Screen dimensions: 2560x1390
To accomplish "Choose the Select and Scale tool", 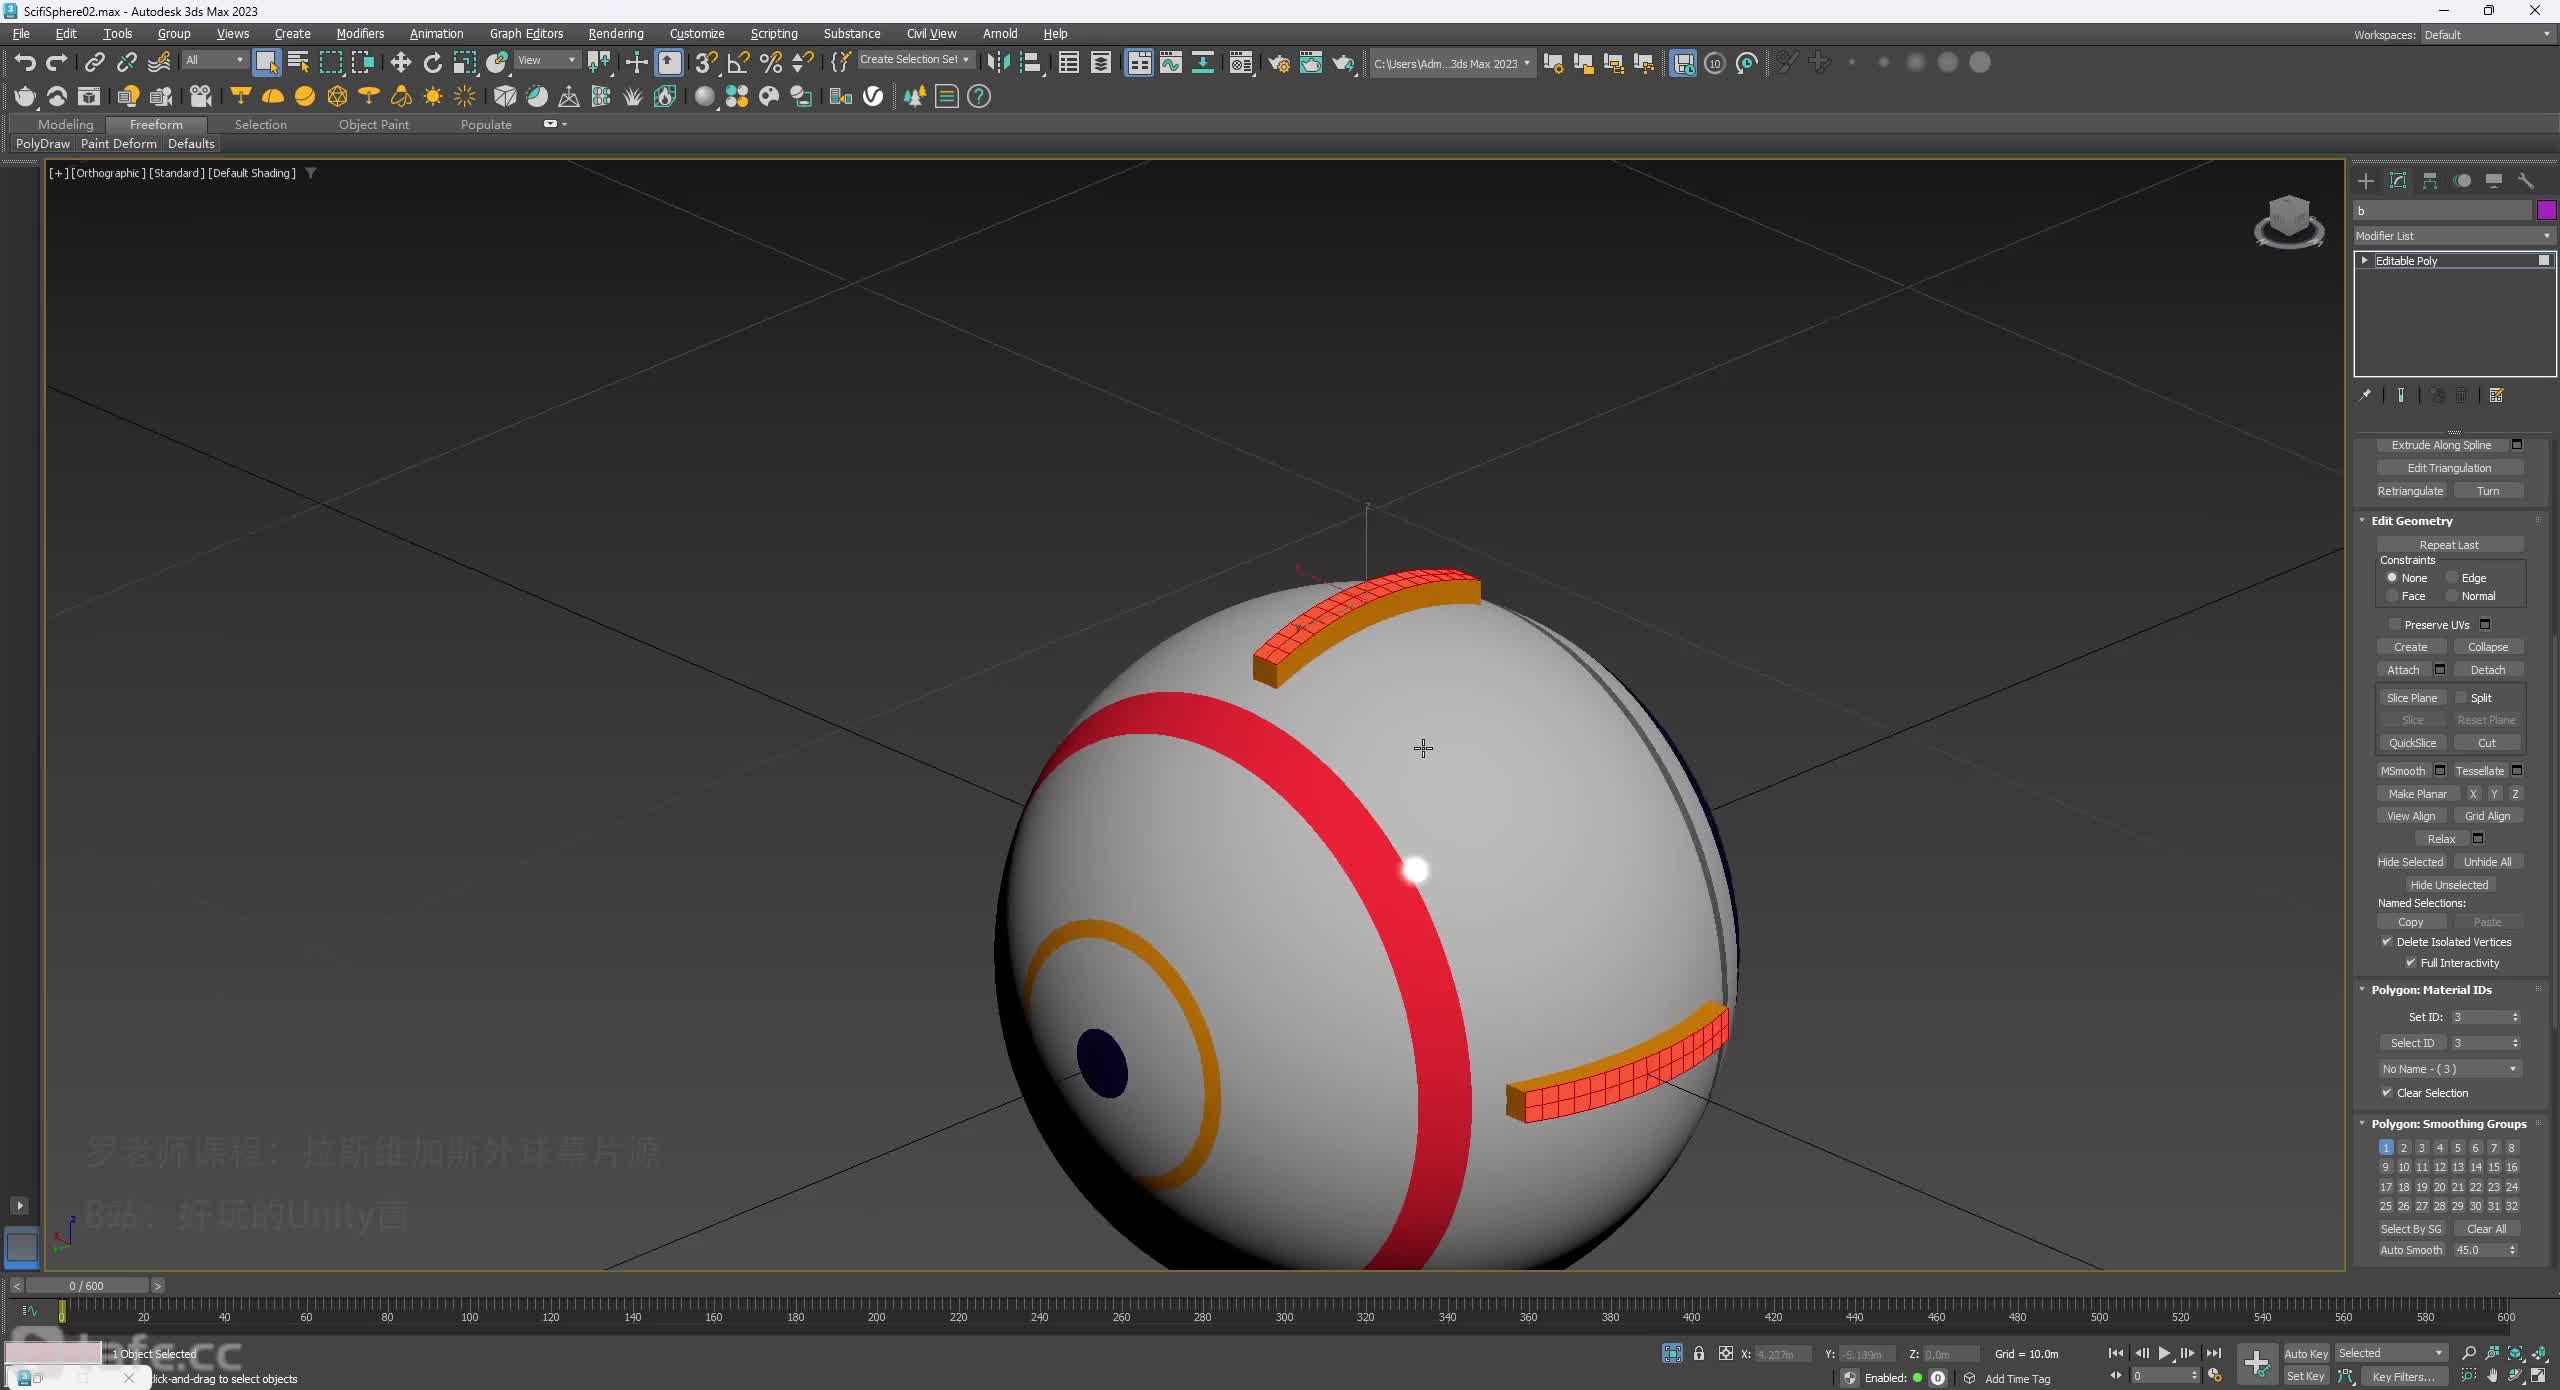I will (x=464, y=63).
